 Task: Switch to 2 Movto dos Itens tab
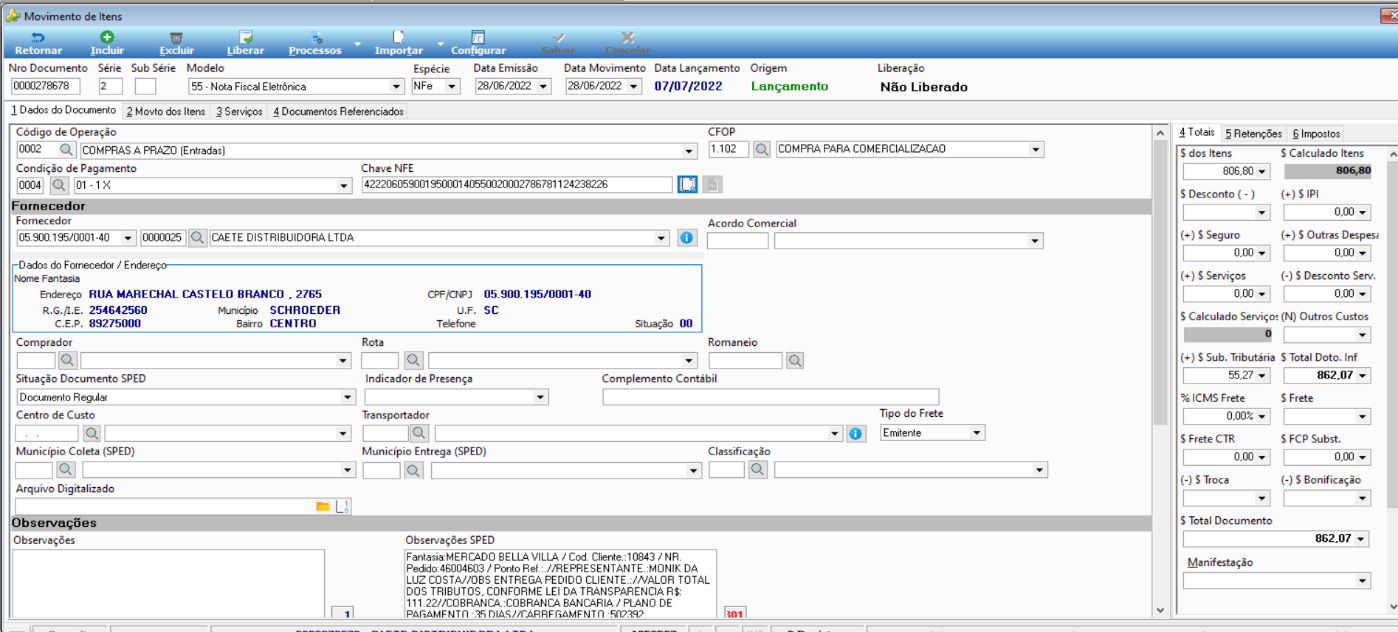(x=165, y=111)
